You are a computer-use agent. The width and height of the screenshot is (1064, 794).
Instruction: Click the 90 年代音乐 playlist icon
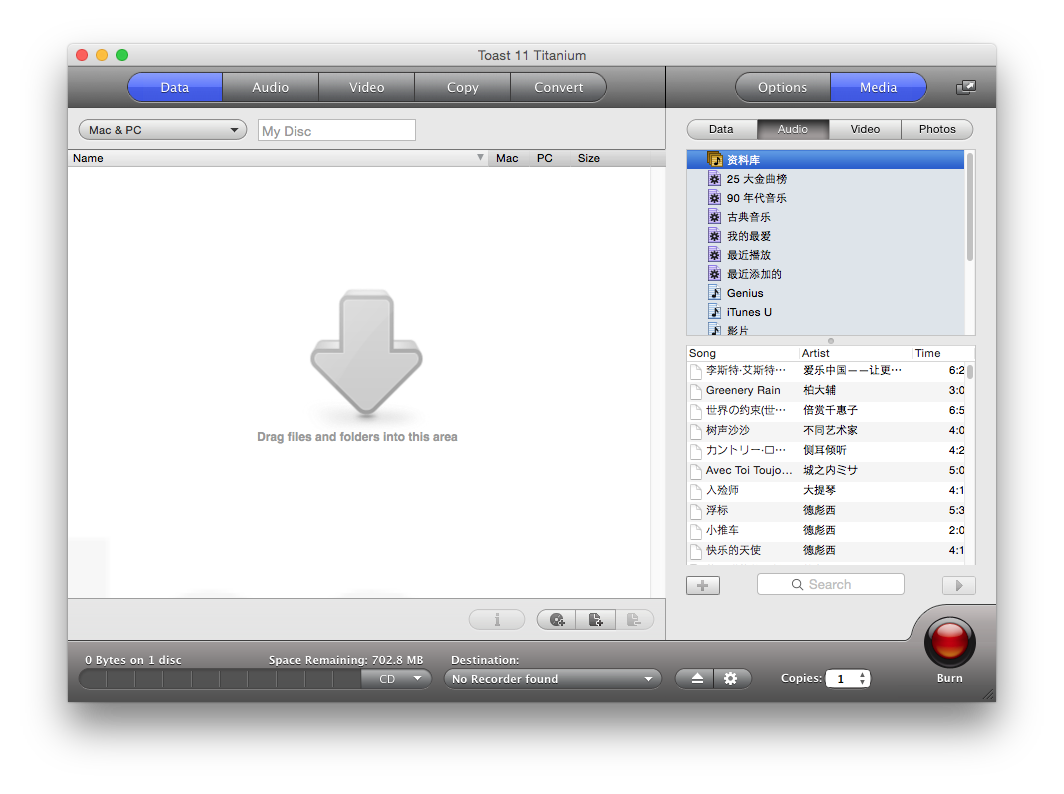point(715,198)
